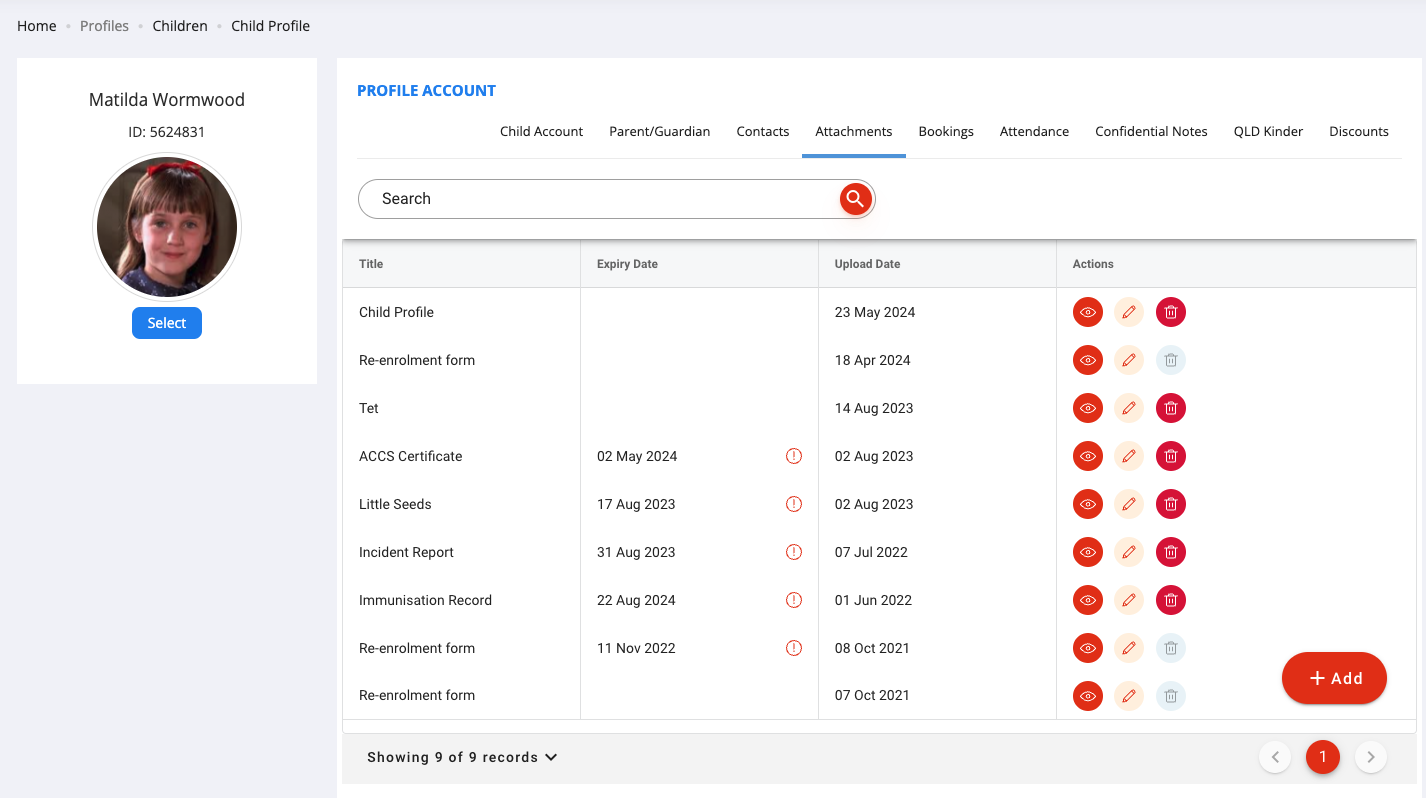Click the ACCS Certificate expiry warning icon
The height and width of the screenshot is (798, 1426).
[794, 456]
